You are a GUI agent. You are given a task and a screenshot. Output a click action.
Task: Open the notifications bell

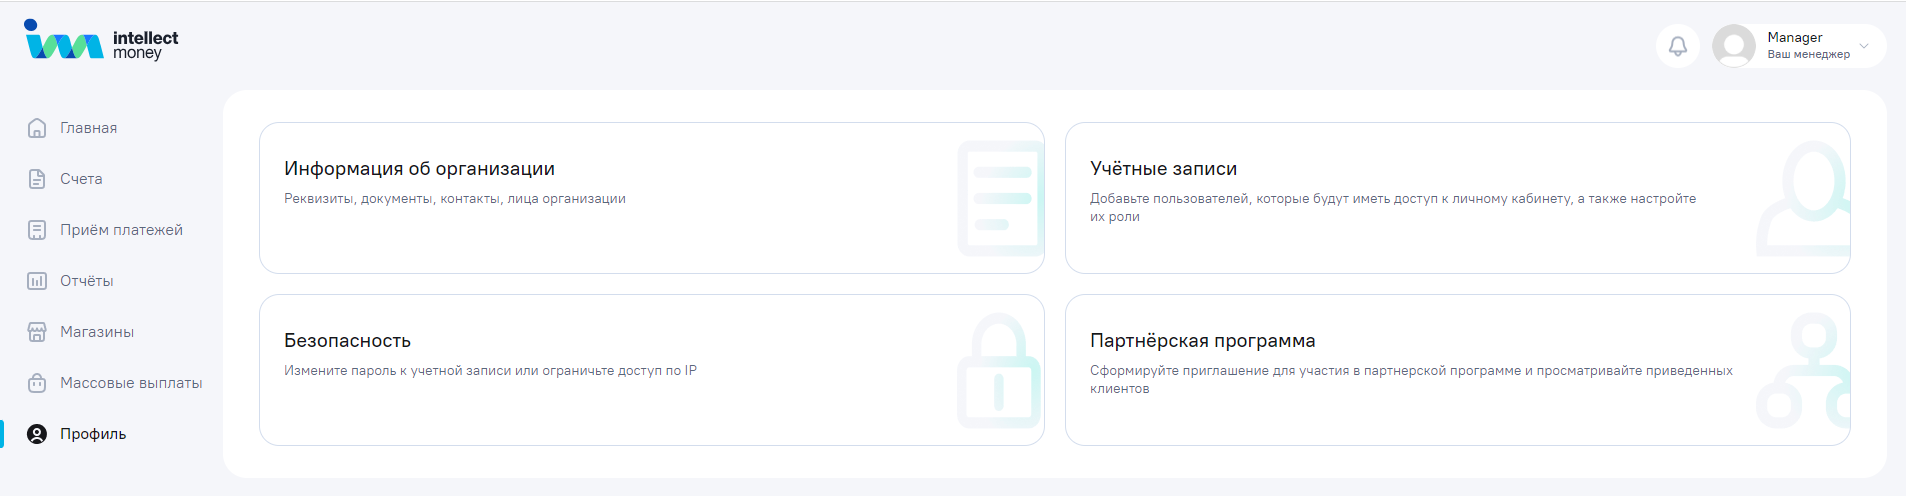point(1677,46)
